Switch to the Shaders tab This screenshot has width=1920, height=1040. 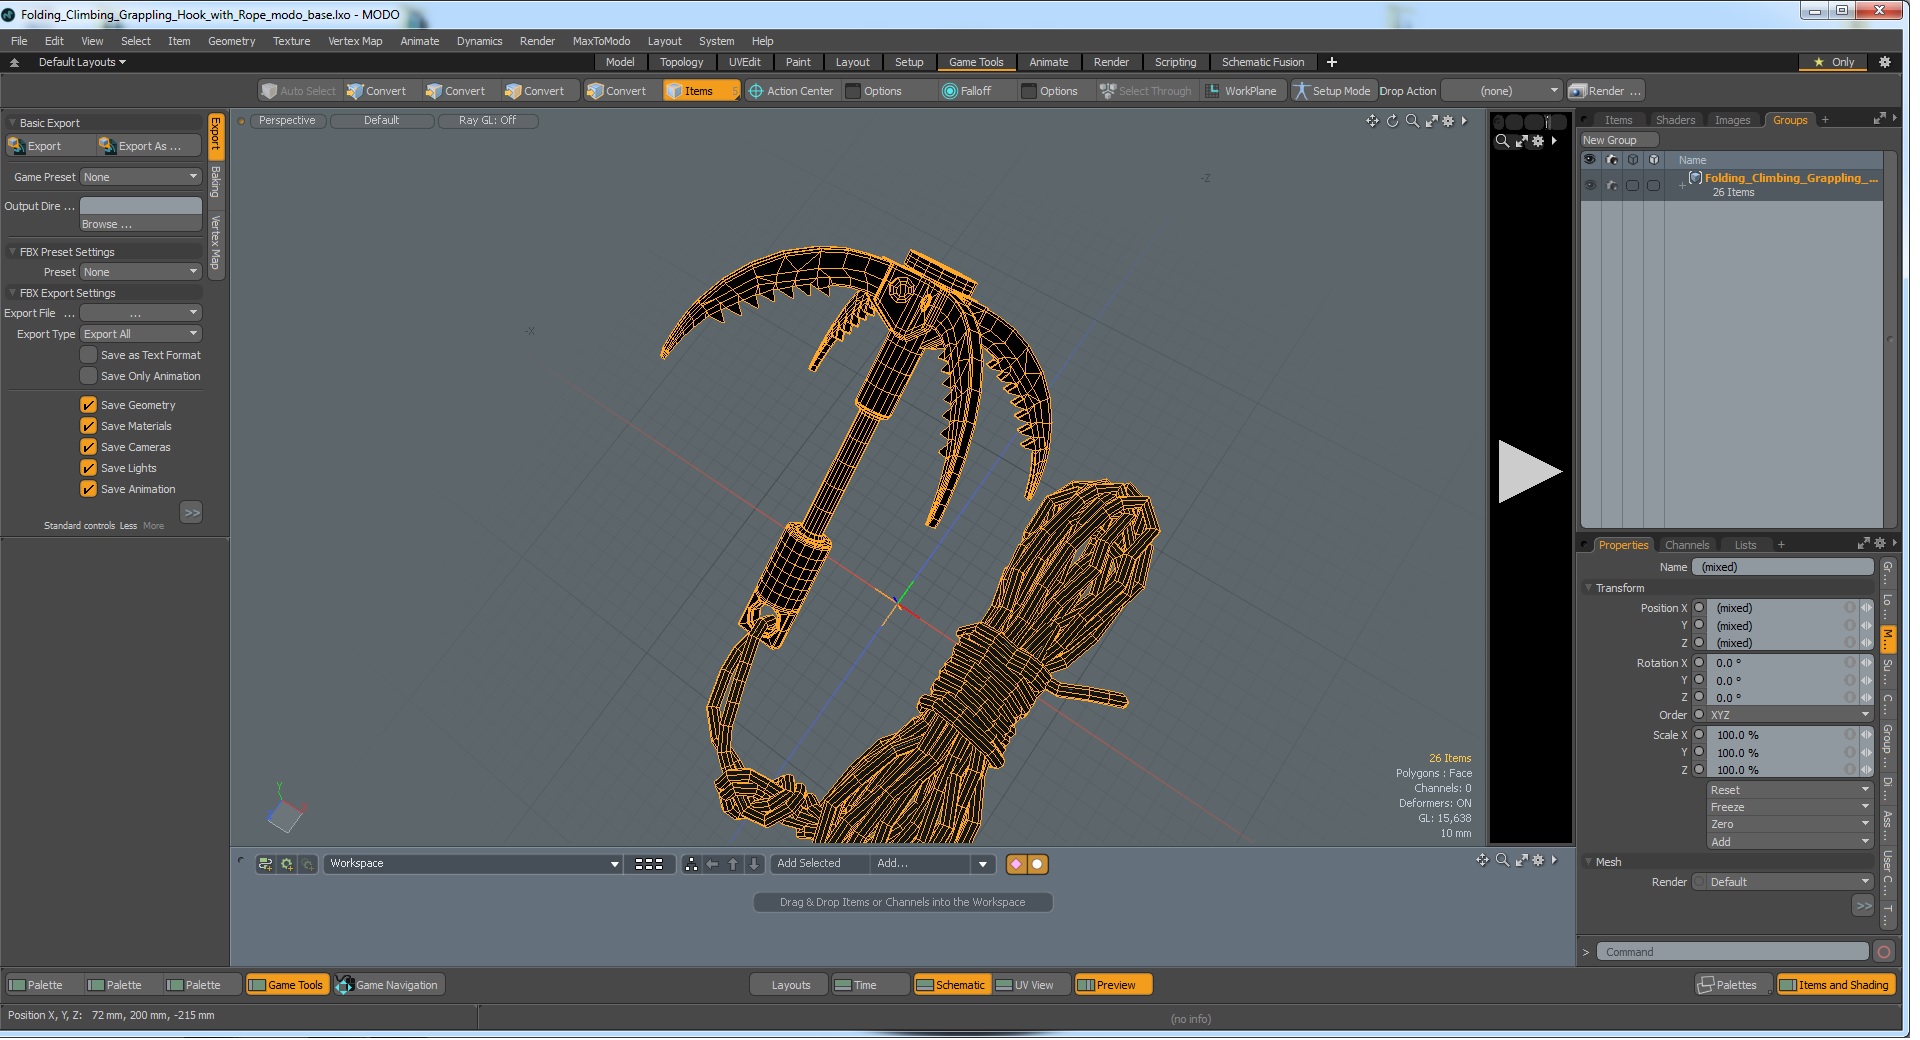point(1675,120)
